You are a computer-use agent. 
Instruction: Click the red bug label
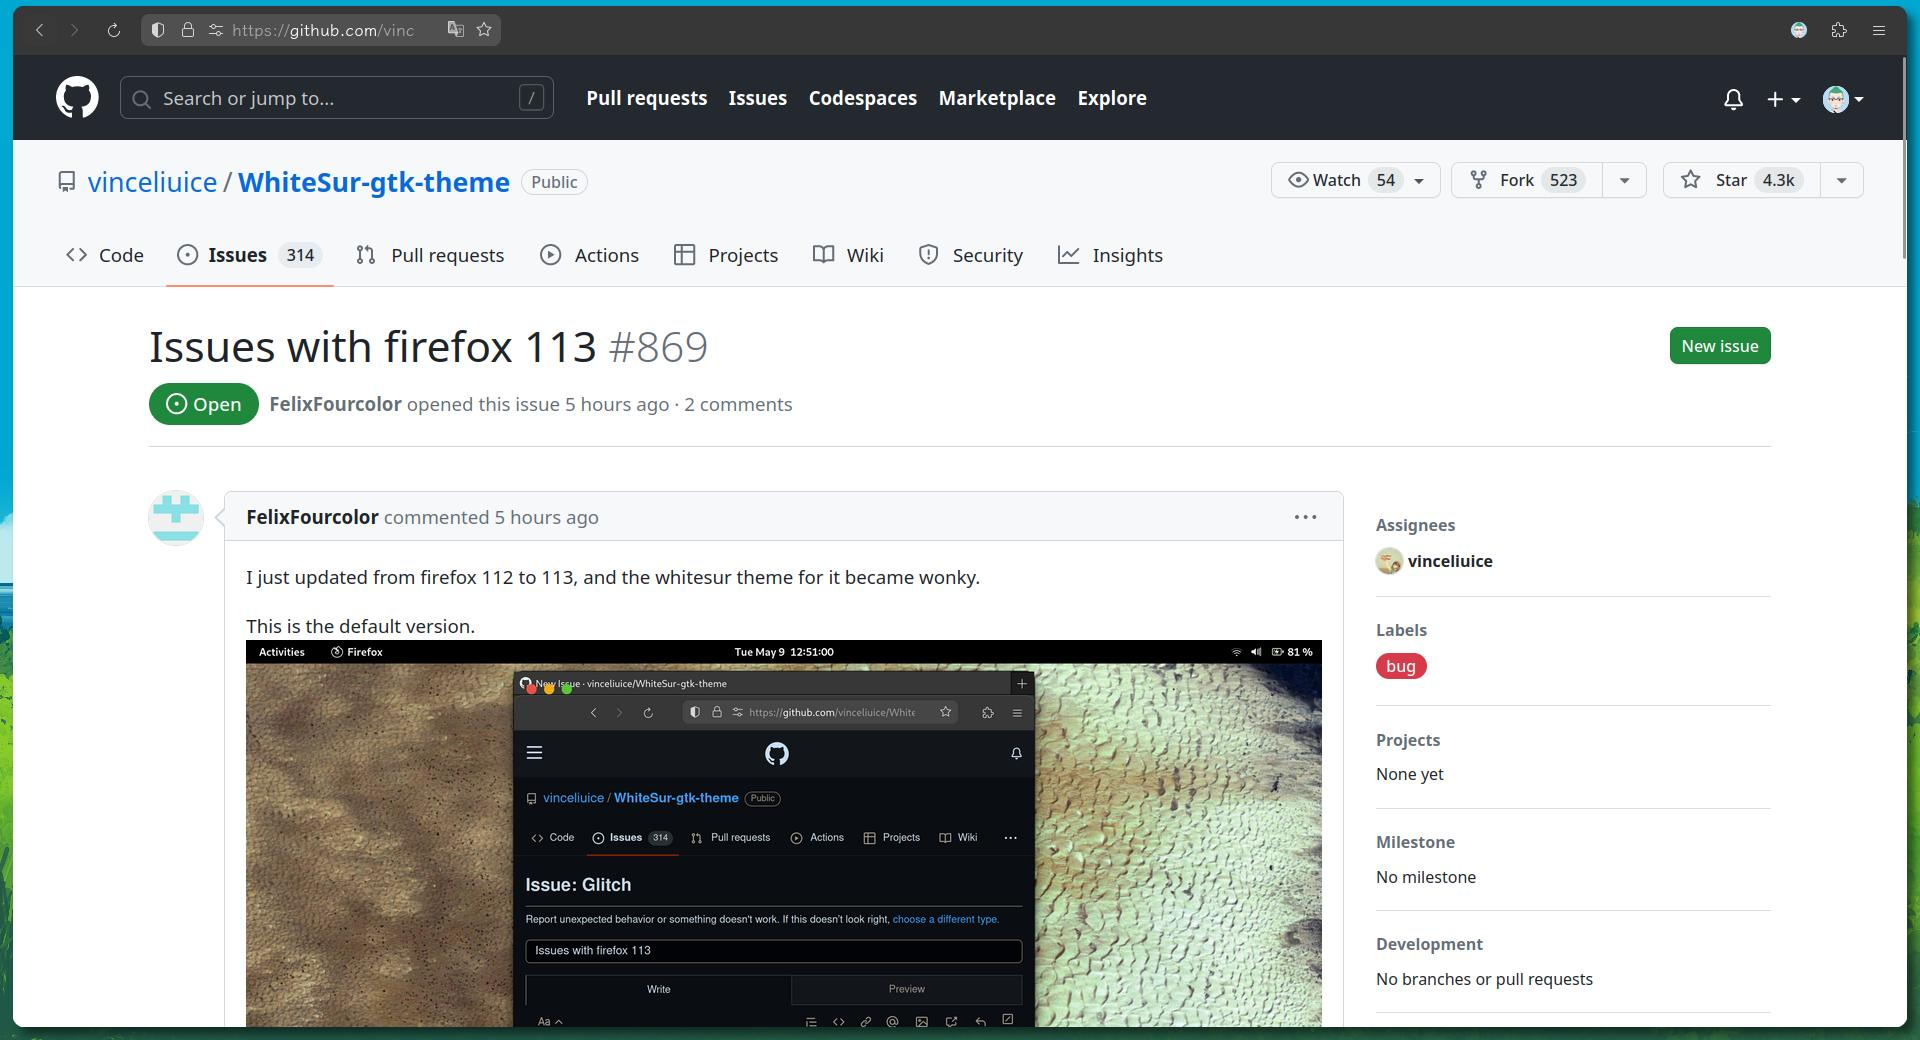1400,666
